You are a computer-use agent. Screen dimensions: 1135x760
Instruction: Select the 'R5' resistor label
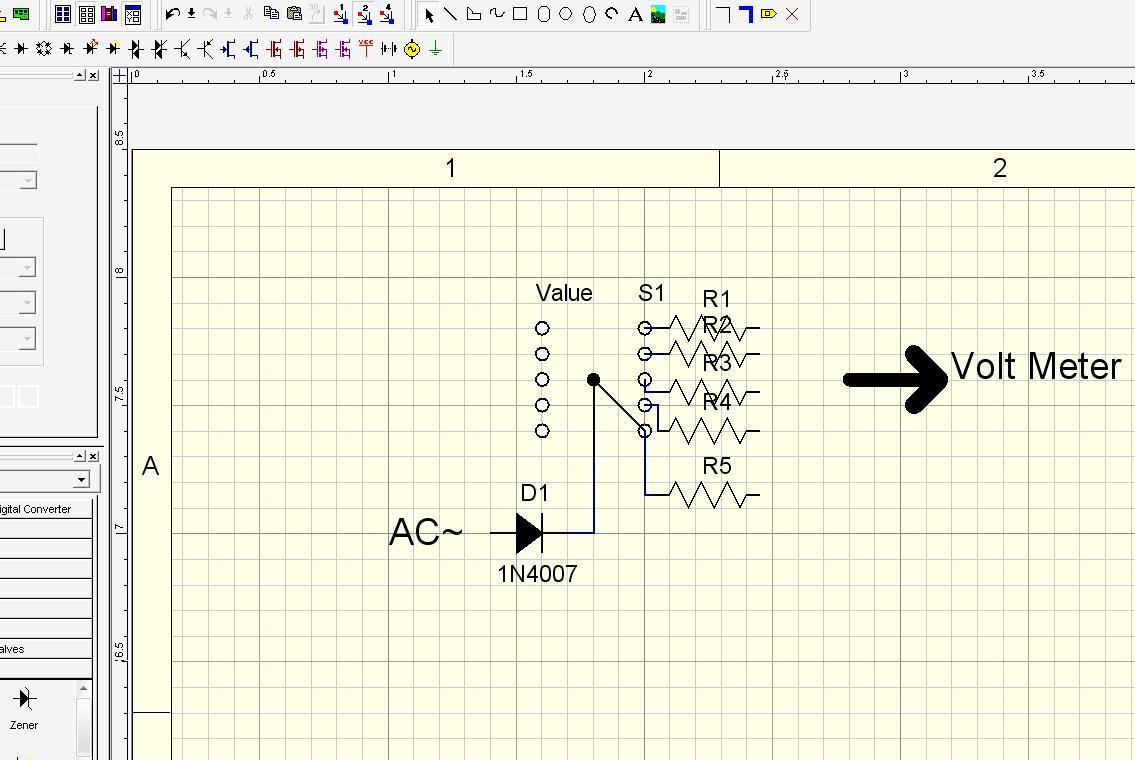tap(717, 466)
